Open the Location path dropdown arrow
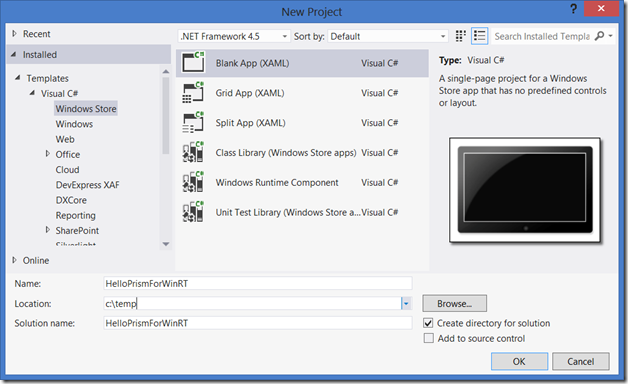This screenshot has height=384, width=628. click(406, 304)
